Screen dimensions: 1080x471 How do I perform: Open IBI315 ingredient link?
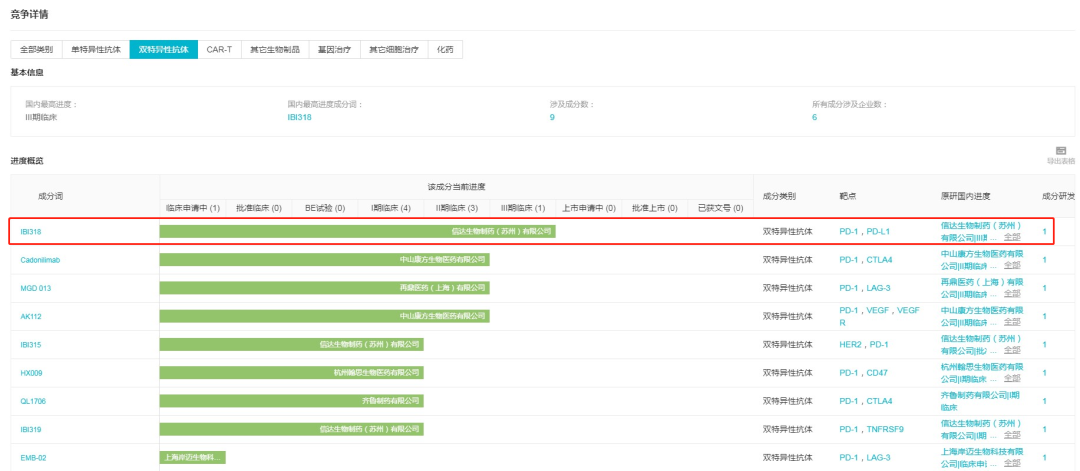coord(31,344)
